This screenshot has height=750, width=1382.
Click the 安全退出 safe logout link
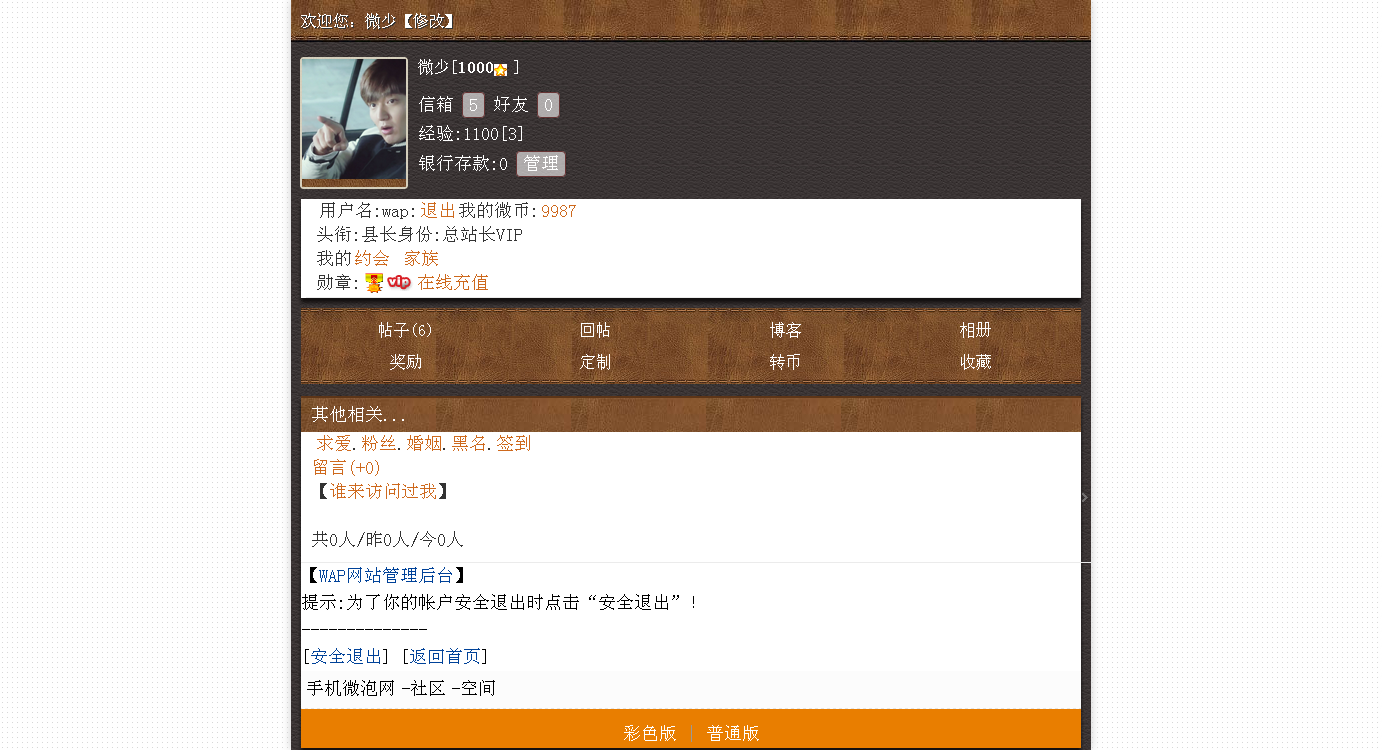(346, 657)
